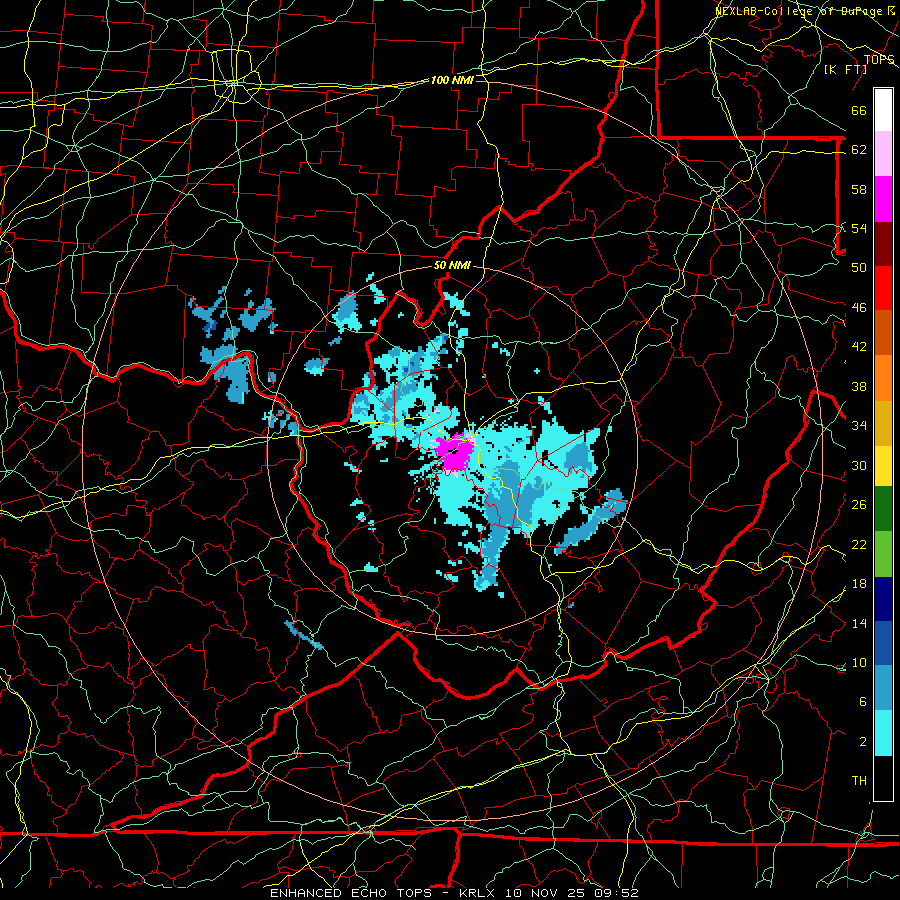
Task: Click the light pink legend swatch
Action: coord(883,154)
